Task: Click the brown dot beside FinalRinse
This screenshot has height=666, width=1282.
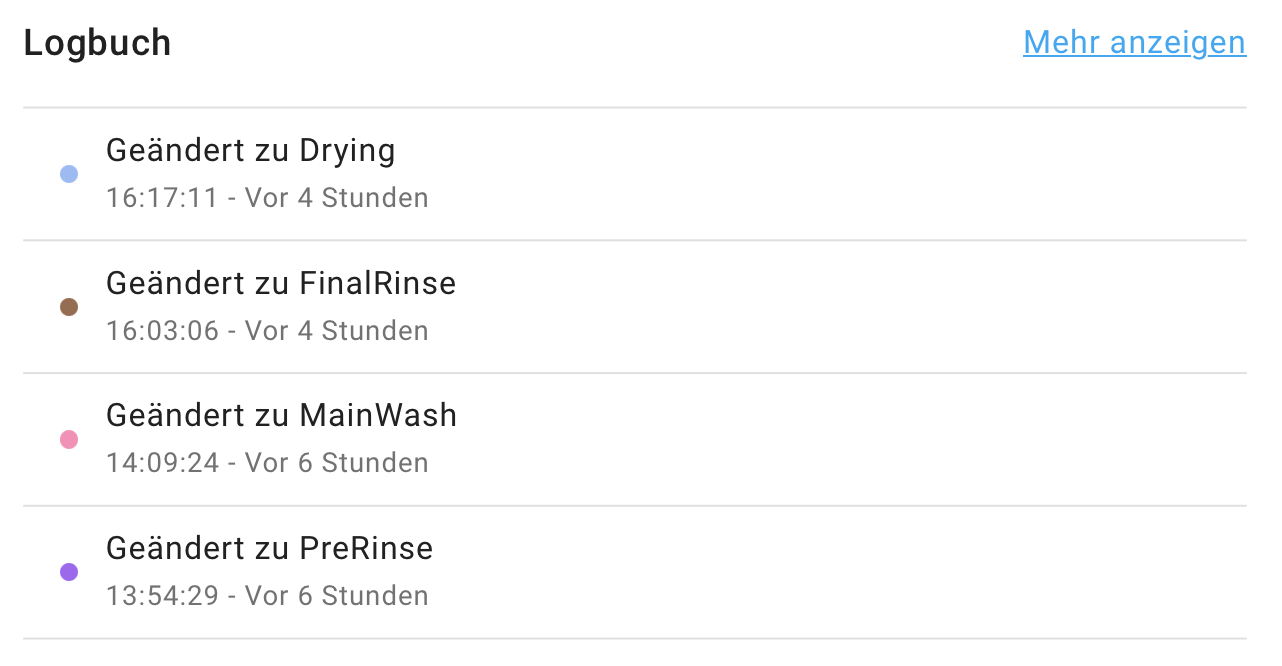Action: tap(69, 307)
